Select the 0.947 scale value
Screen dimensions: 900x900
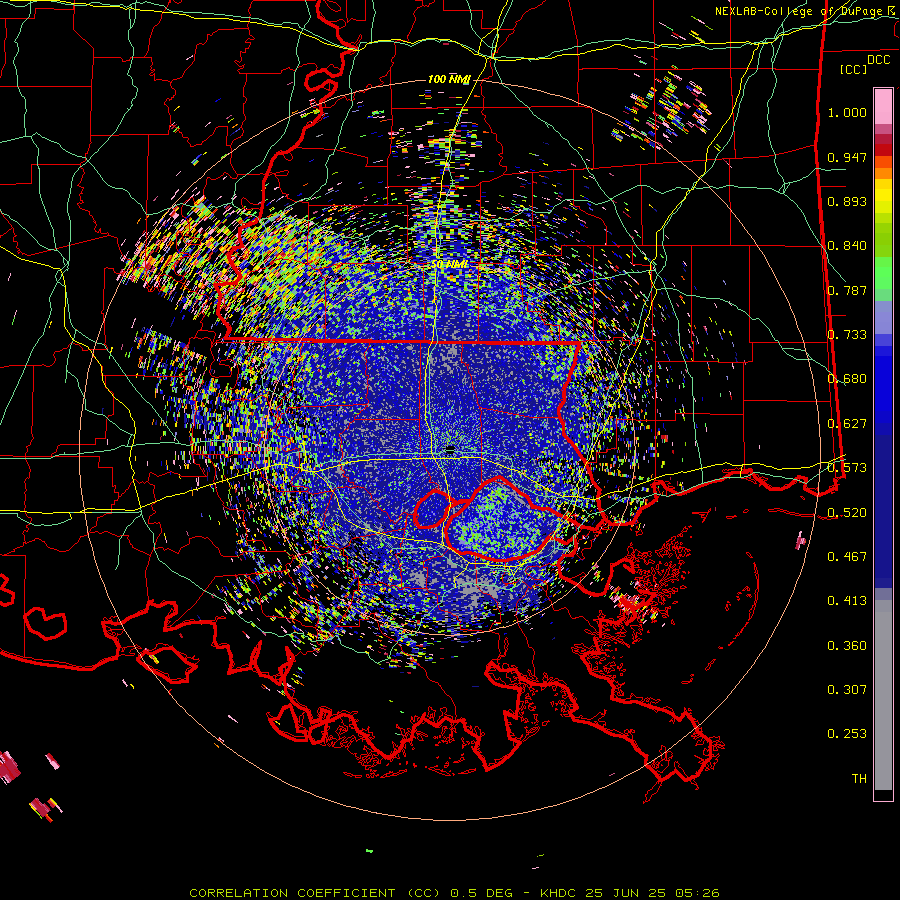(847, 157)
